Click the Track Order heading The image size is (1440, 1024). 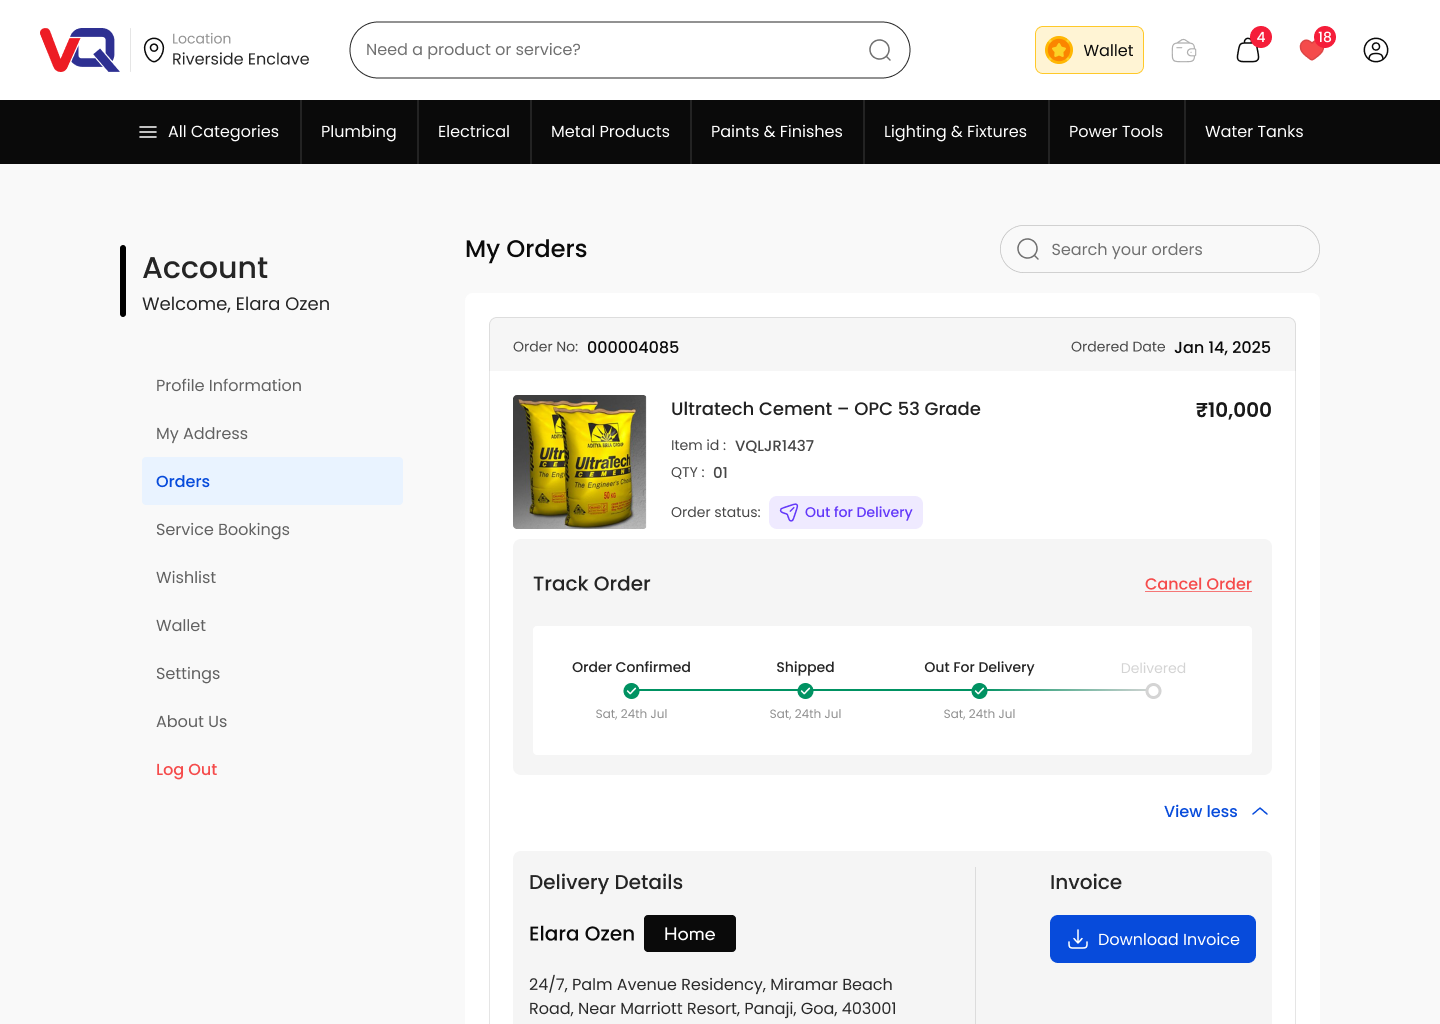tap(592, 584)
